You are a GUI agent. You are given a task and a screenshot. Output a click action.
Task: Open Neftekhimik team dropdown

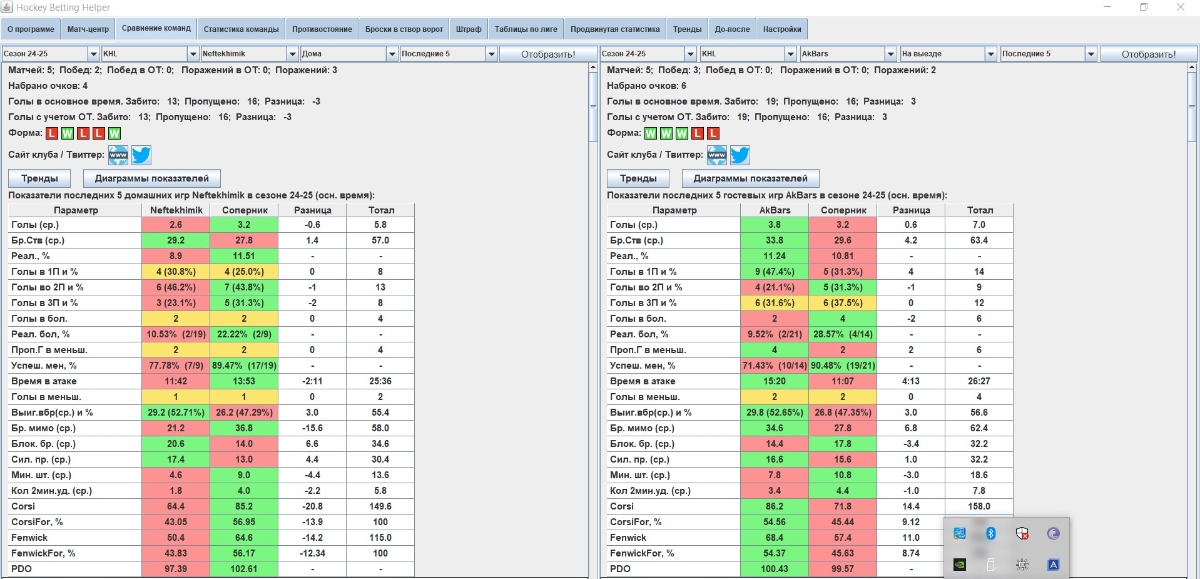(249, 54)
